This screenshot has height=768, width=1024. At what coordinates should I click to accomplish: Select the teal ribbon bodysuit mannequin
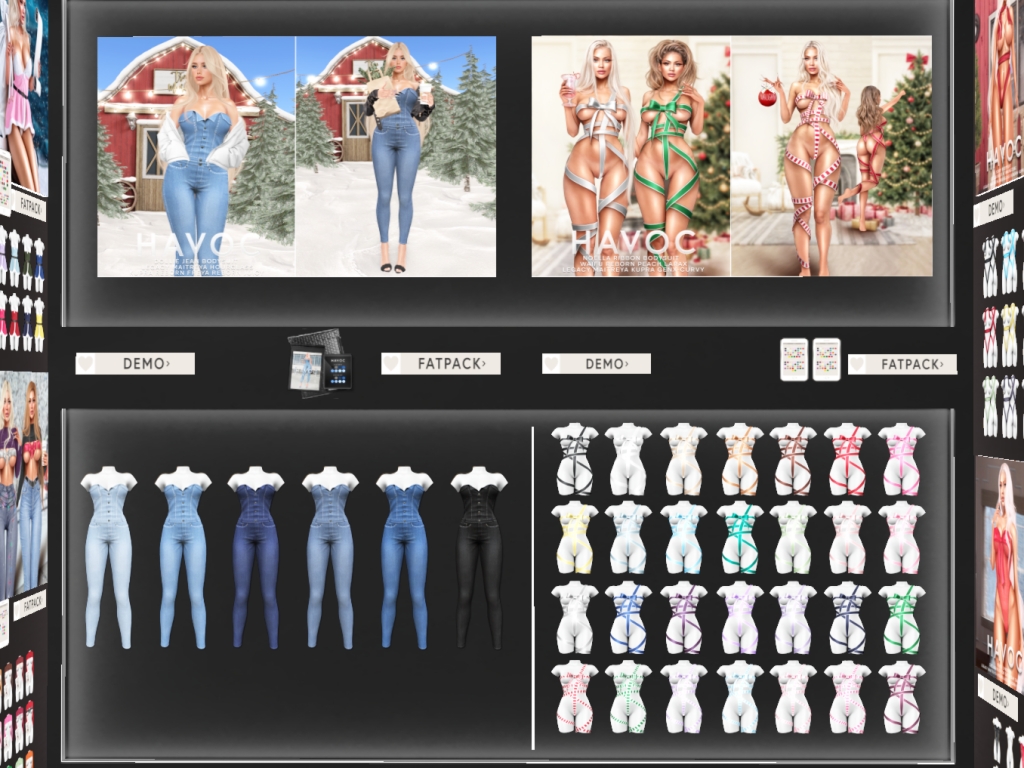(x=738, y=537)
